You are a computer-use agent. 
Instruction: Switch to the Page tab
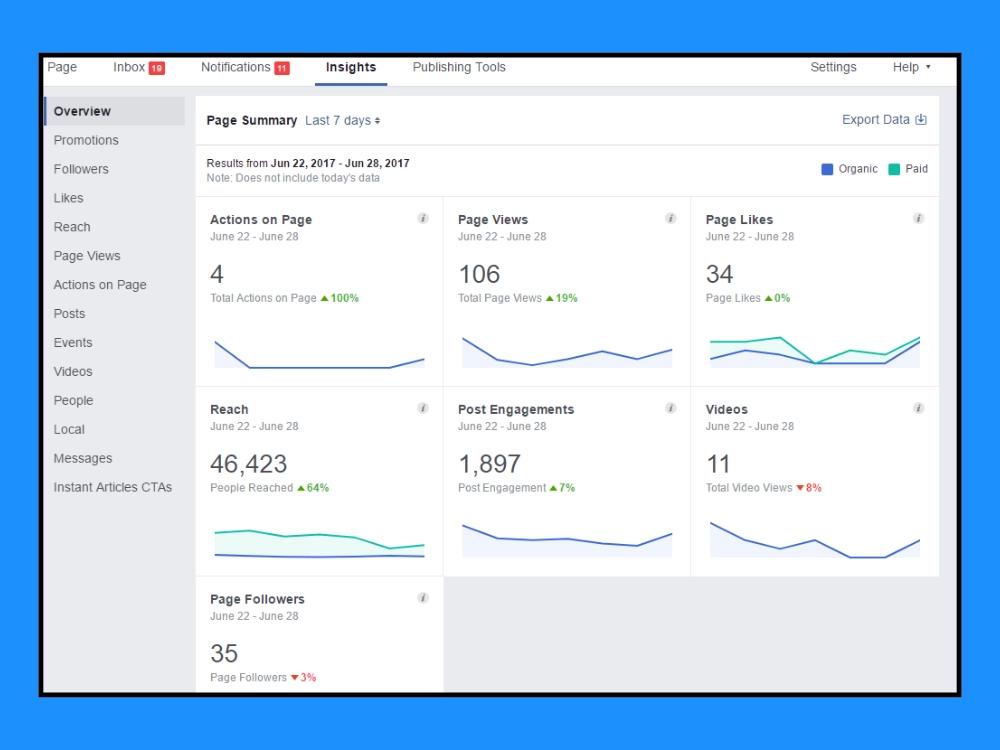pyautogui.click(x=62, y=67)
